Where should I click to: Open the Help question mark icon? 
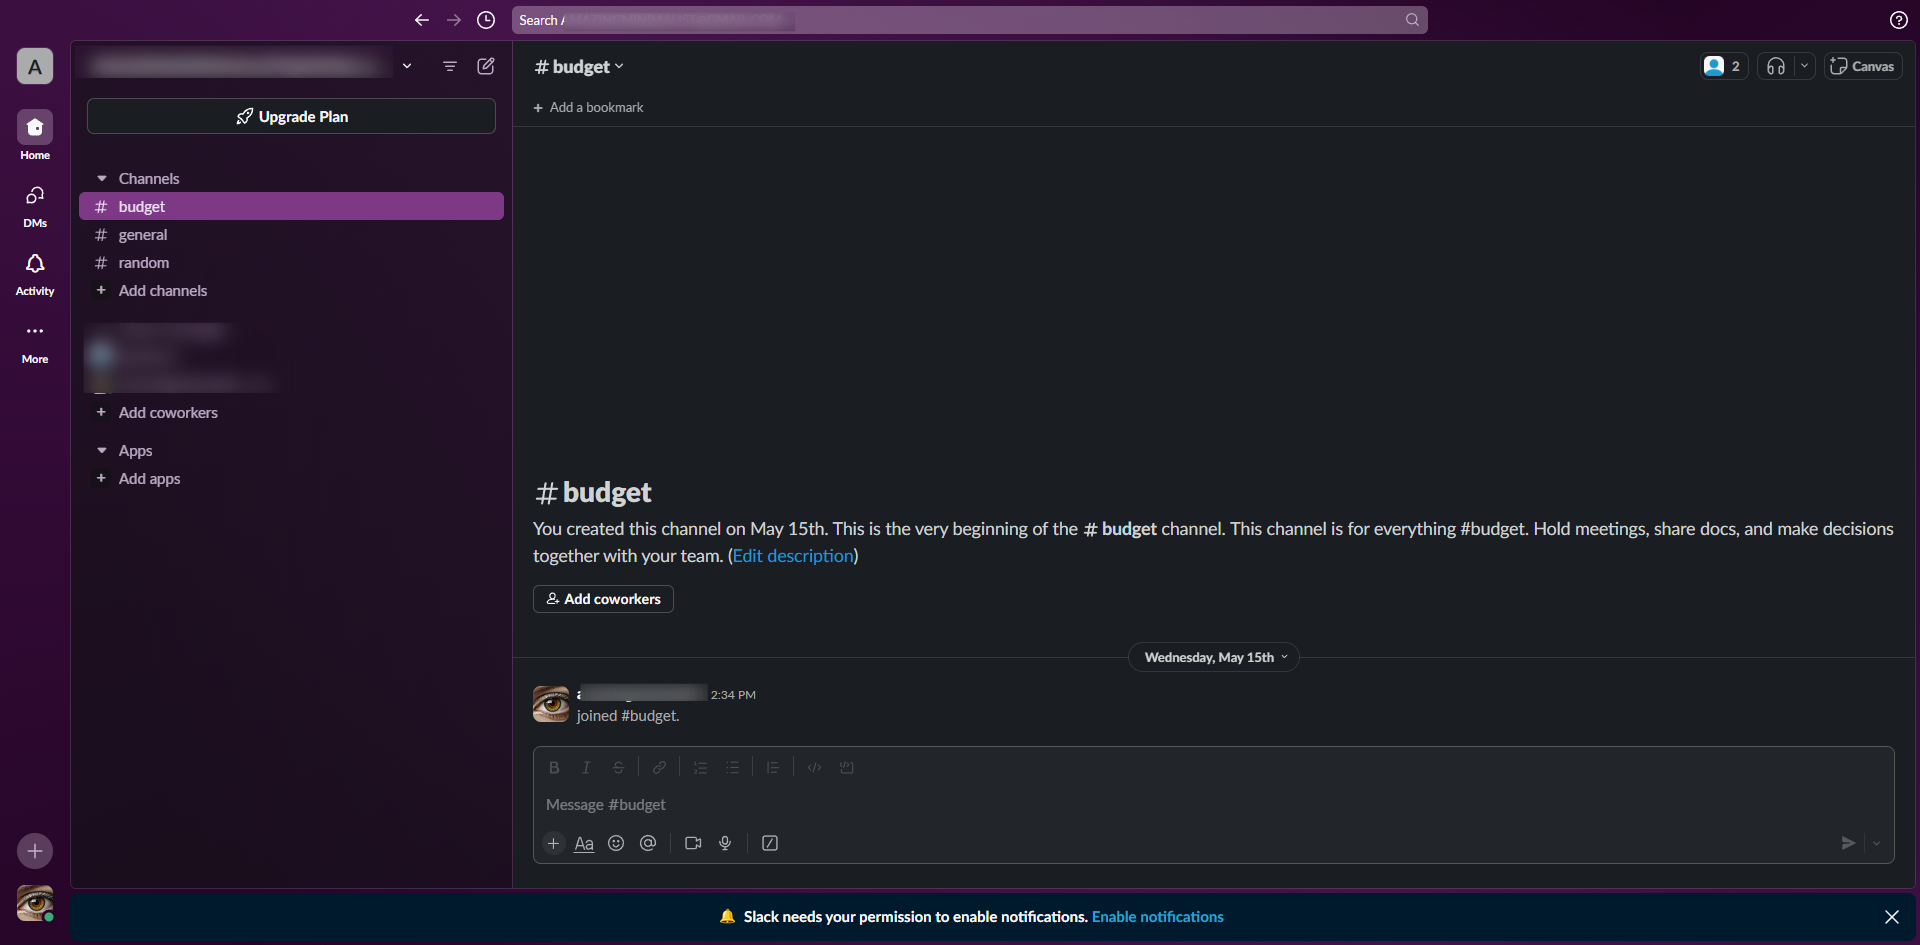[x=1898, y=20]
